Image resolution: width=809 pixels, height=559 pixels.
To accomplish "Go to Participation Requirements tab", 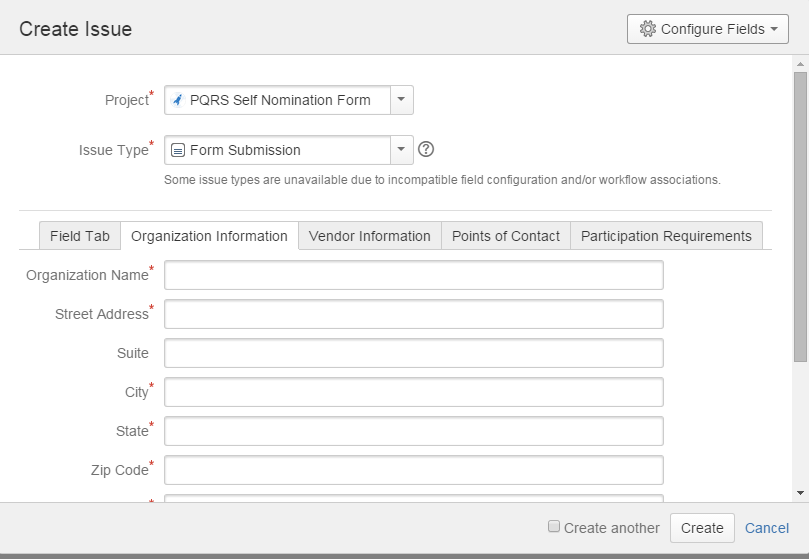I will click(666, 236).
